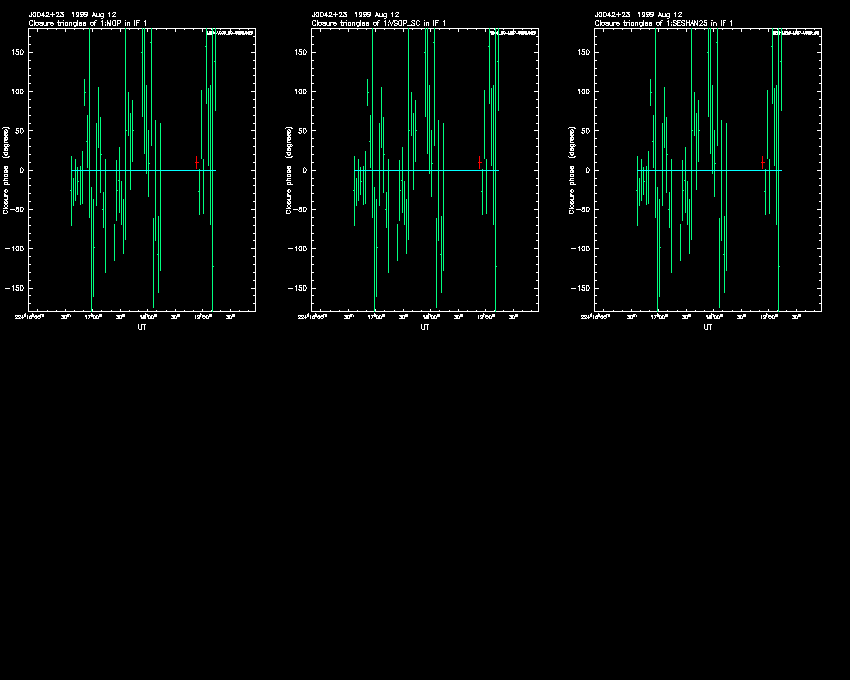Click the -150 tick label on the NOP plot

15,288
